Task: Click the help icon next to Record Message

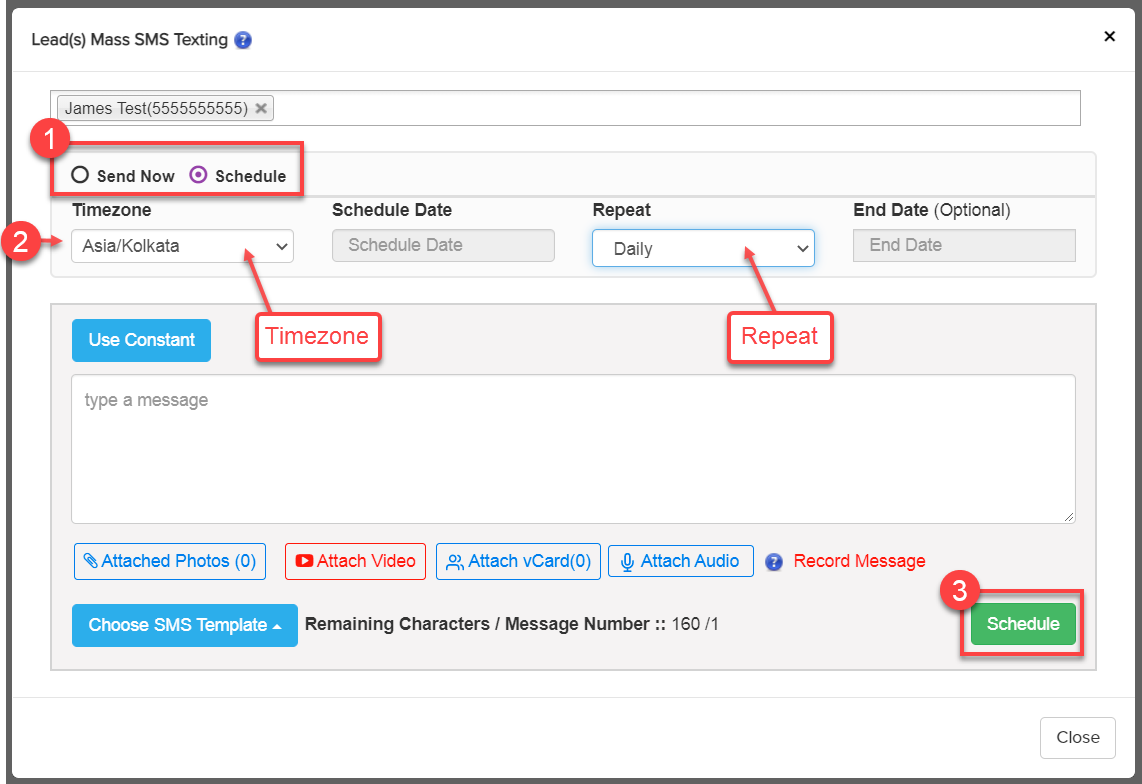Action: coord(773,562)
